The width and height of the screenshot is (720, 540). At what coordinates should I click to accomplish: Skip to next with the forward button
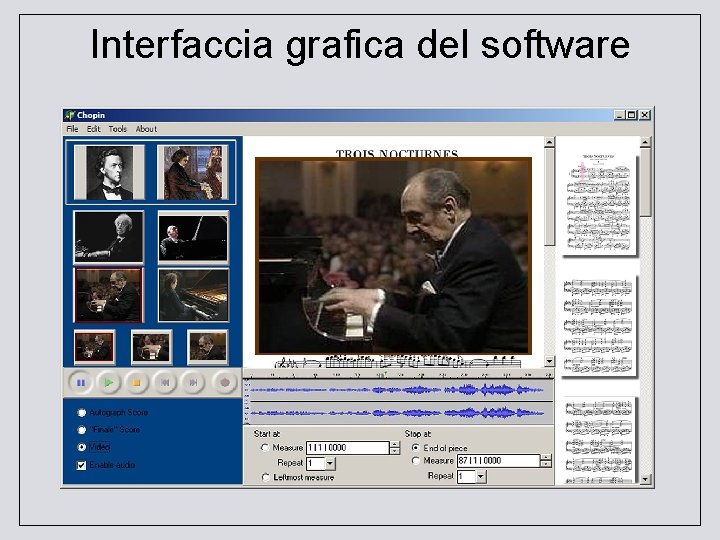coord(193,382)
